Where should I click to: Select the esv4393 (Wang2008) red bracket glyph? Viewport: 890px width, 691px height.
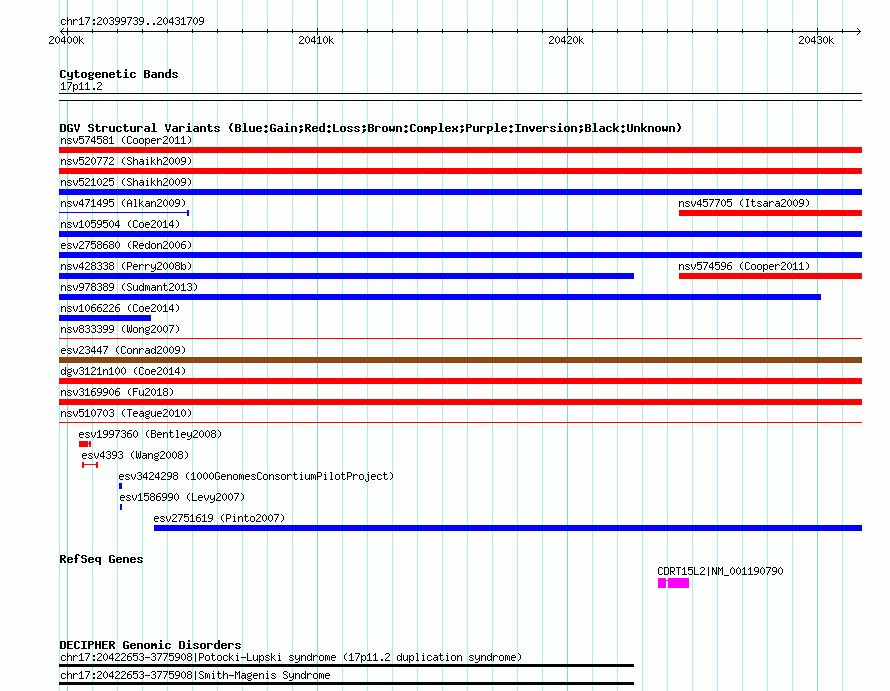click(90, 465)
